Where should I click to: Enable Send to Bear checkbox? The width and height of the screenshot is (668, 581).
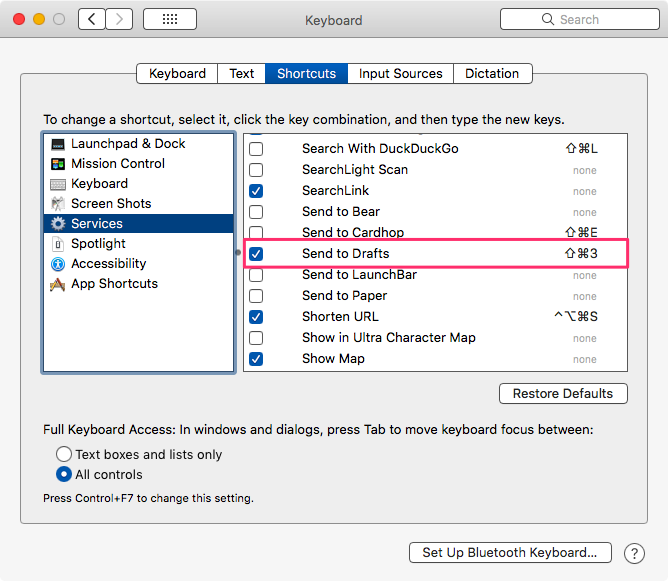point(256,212)
